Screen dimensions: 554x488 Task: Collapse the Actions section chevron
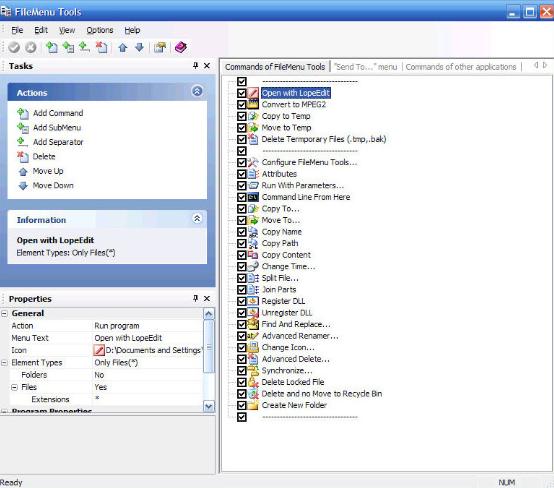click(x=197, y=92)
